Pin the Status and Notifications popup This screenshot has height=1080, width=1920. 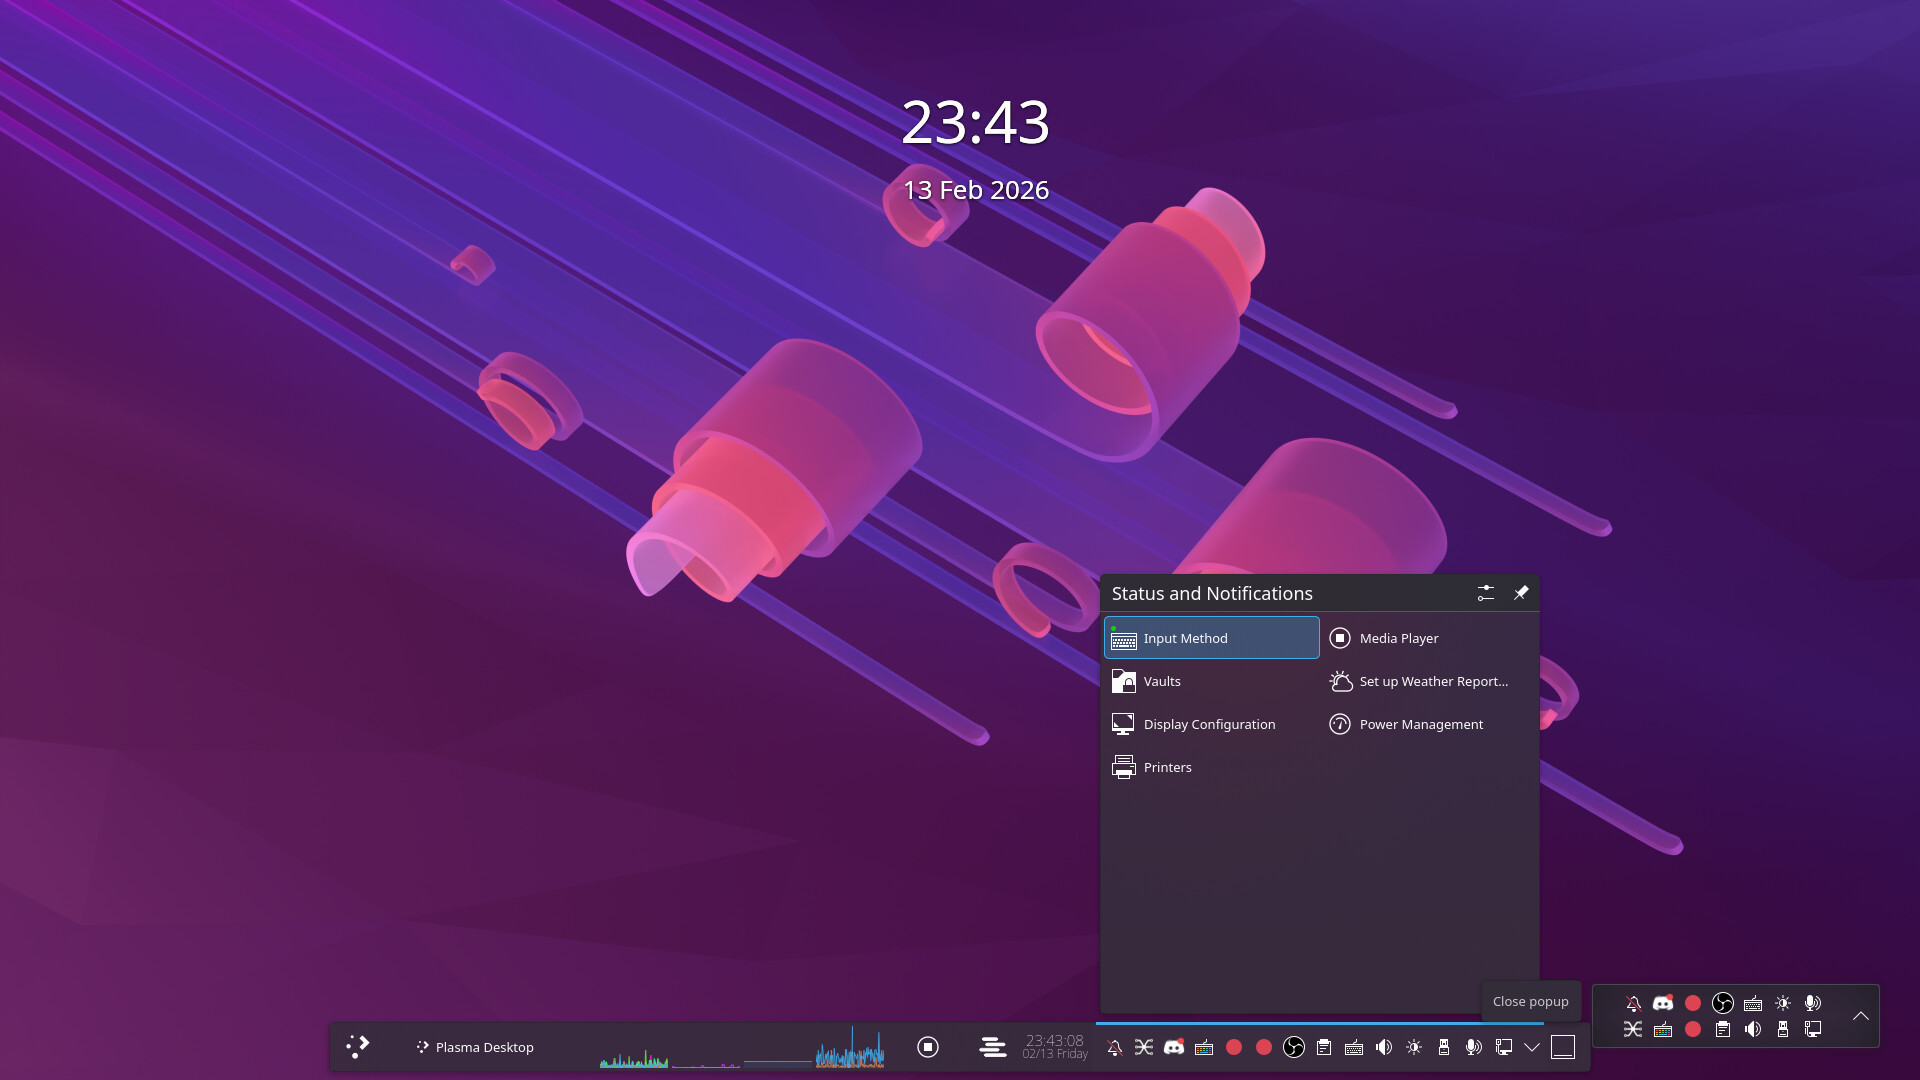[1521, 593]
